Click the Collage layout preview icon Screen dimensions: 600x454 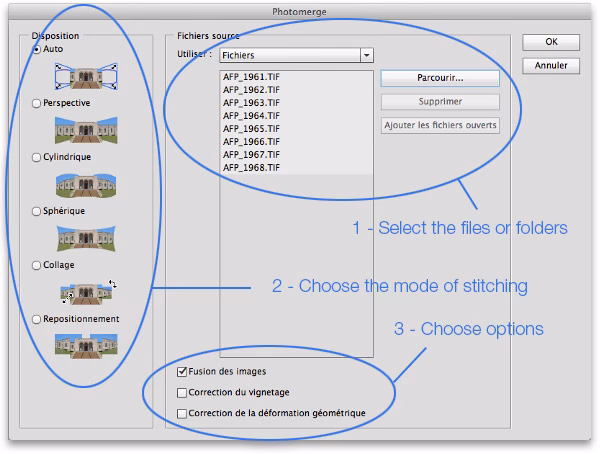[x=89, y=292]
